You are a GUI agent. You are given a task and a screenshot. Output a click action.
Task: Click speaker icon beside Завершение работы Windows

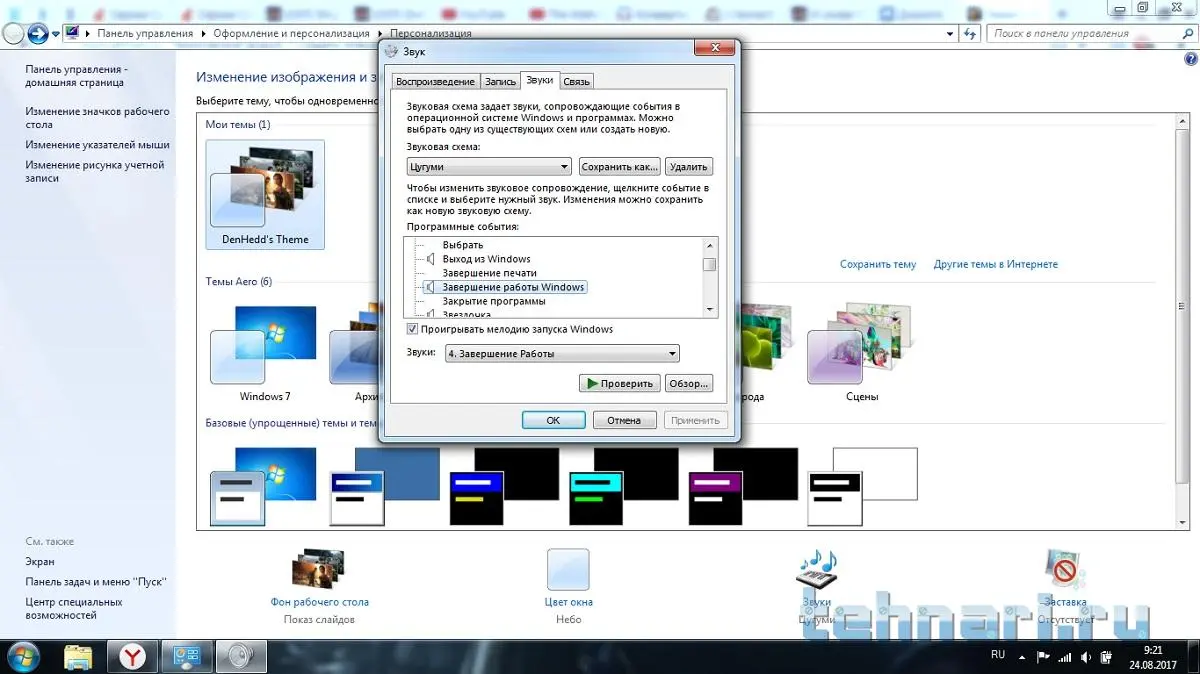pos(431,287)
